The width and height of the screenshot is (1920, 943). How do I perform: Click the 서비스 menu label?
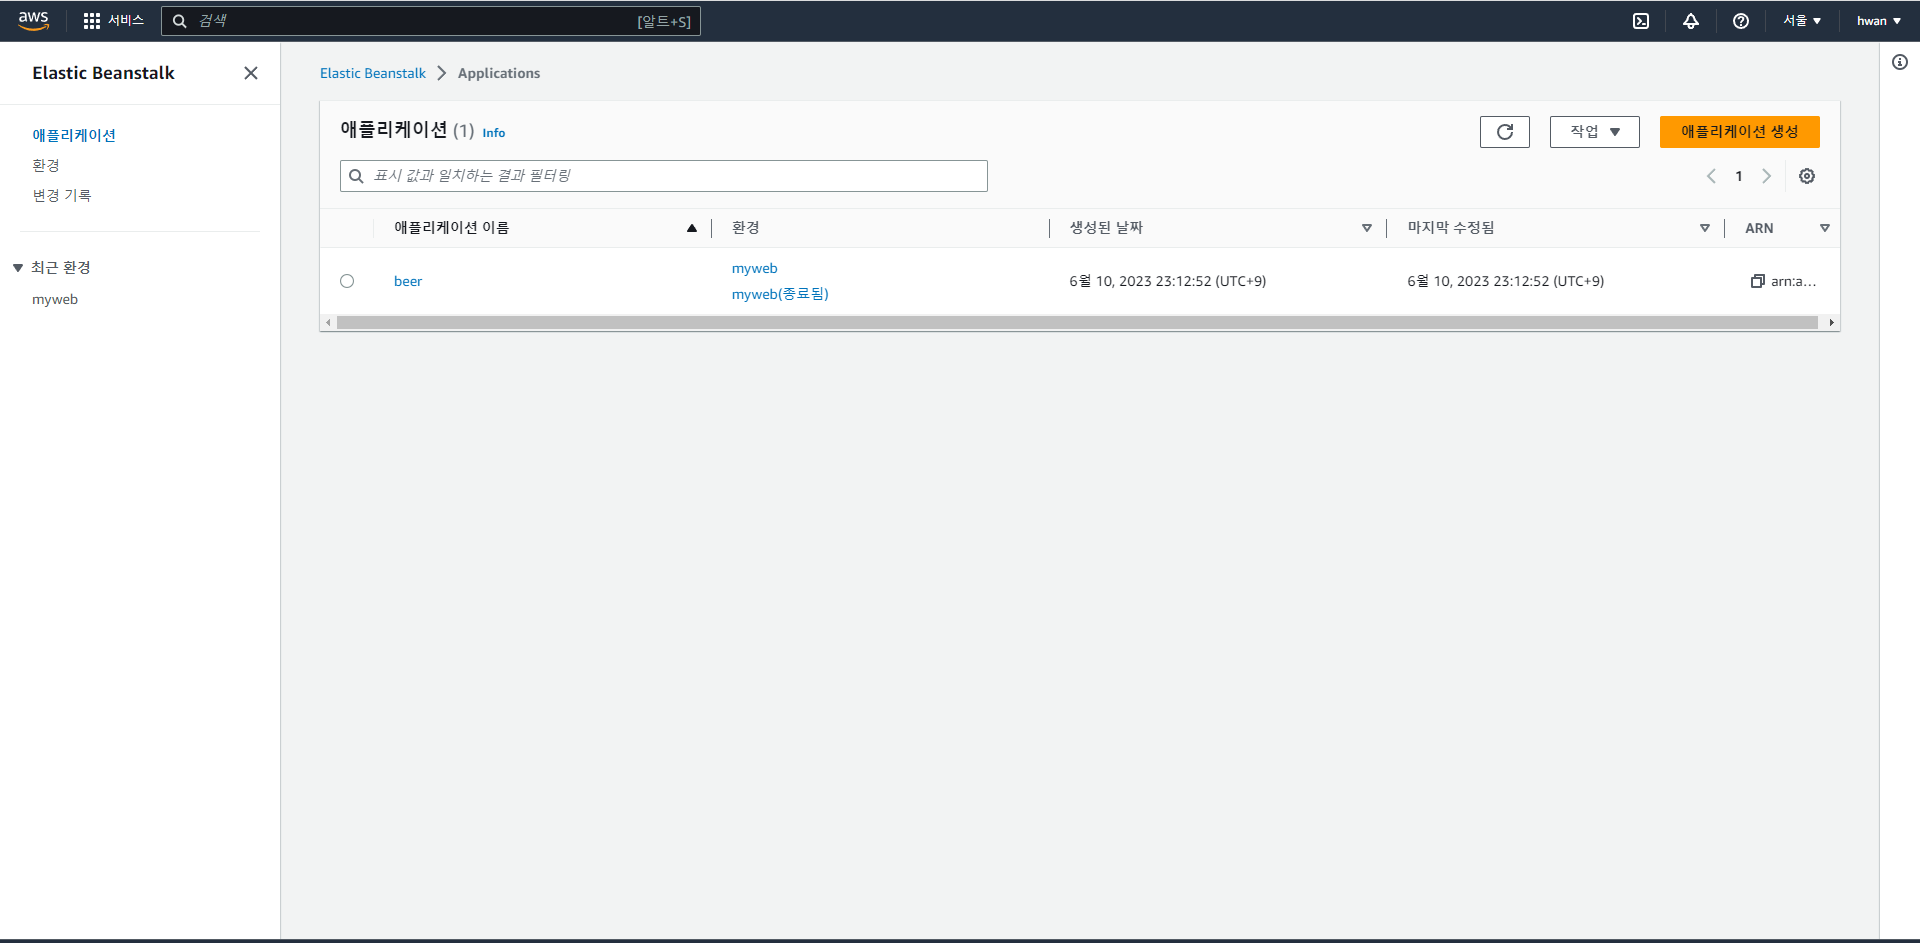pos(126,21)
